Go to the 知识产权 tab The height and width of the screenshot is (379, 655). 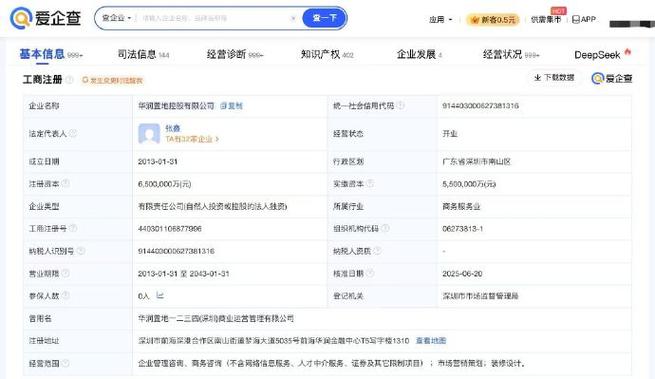327,54
